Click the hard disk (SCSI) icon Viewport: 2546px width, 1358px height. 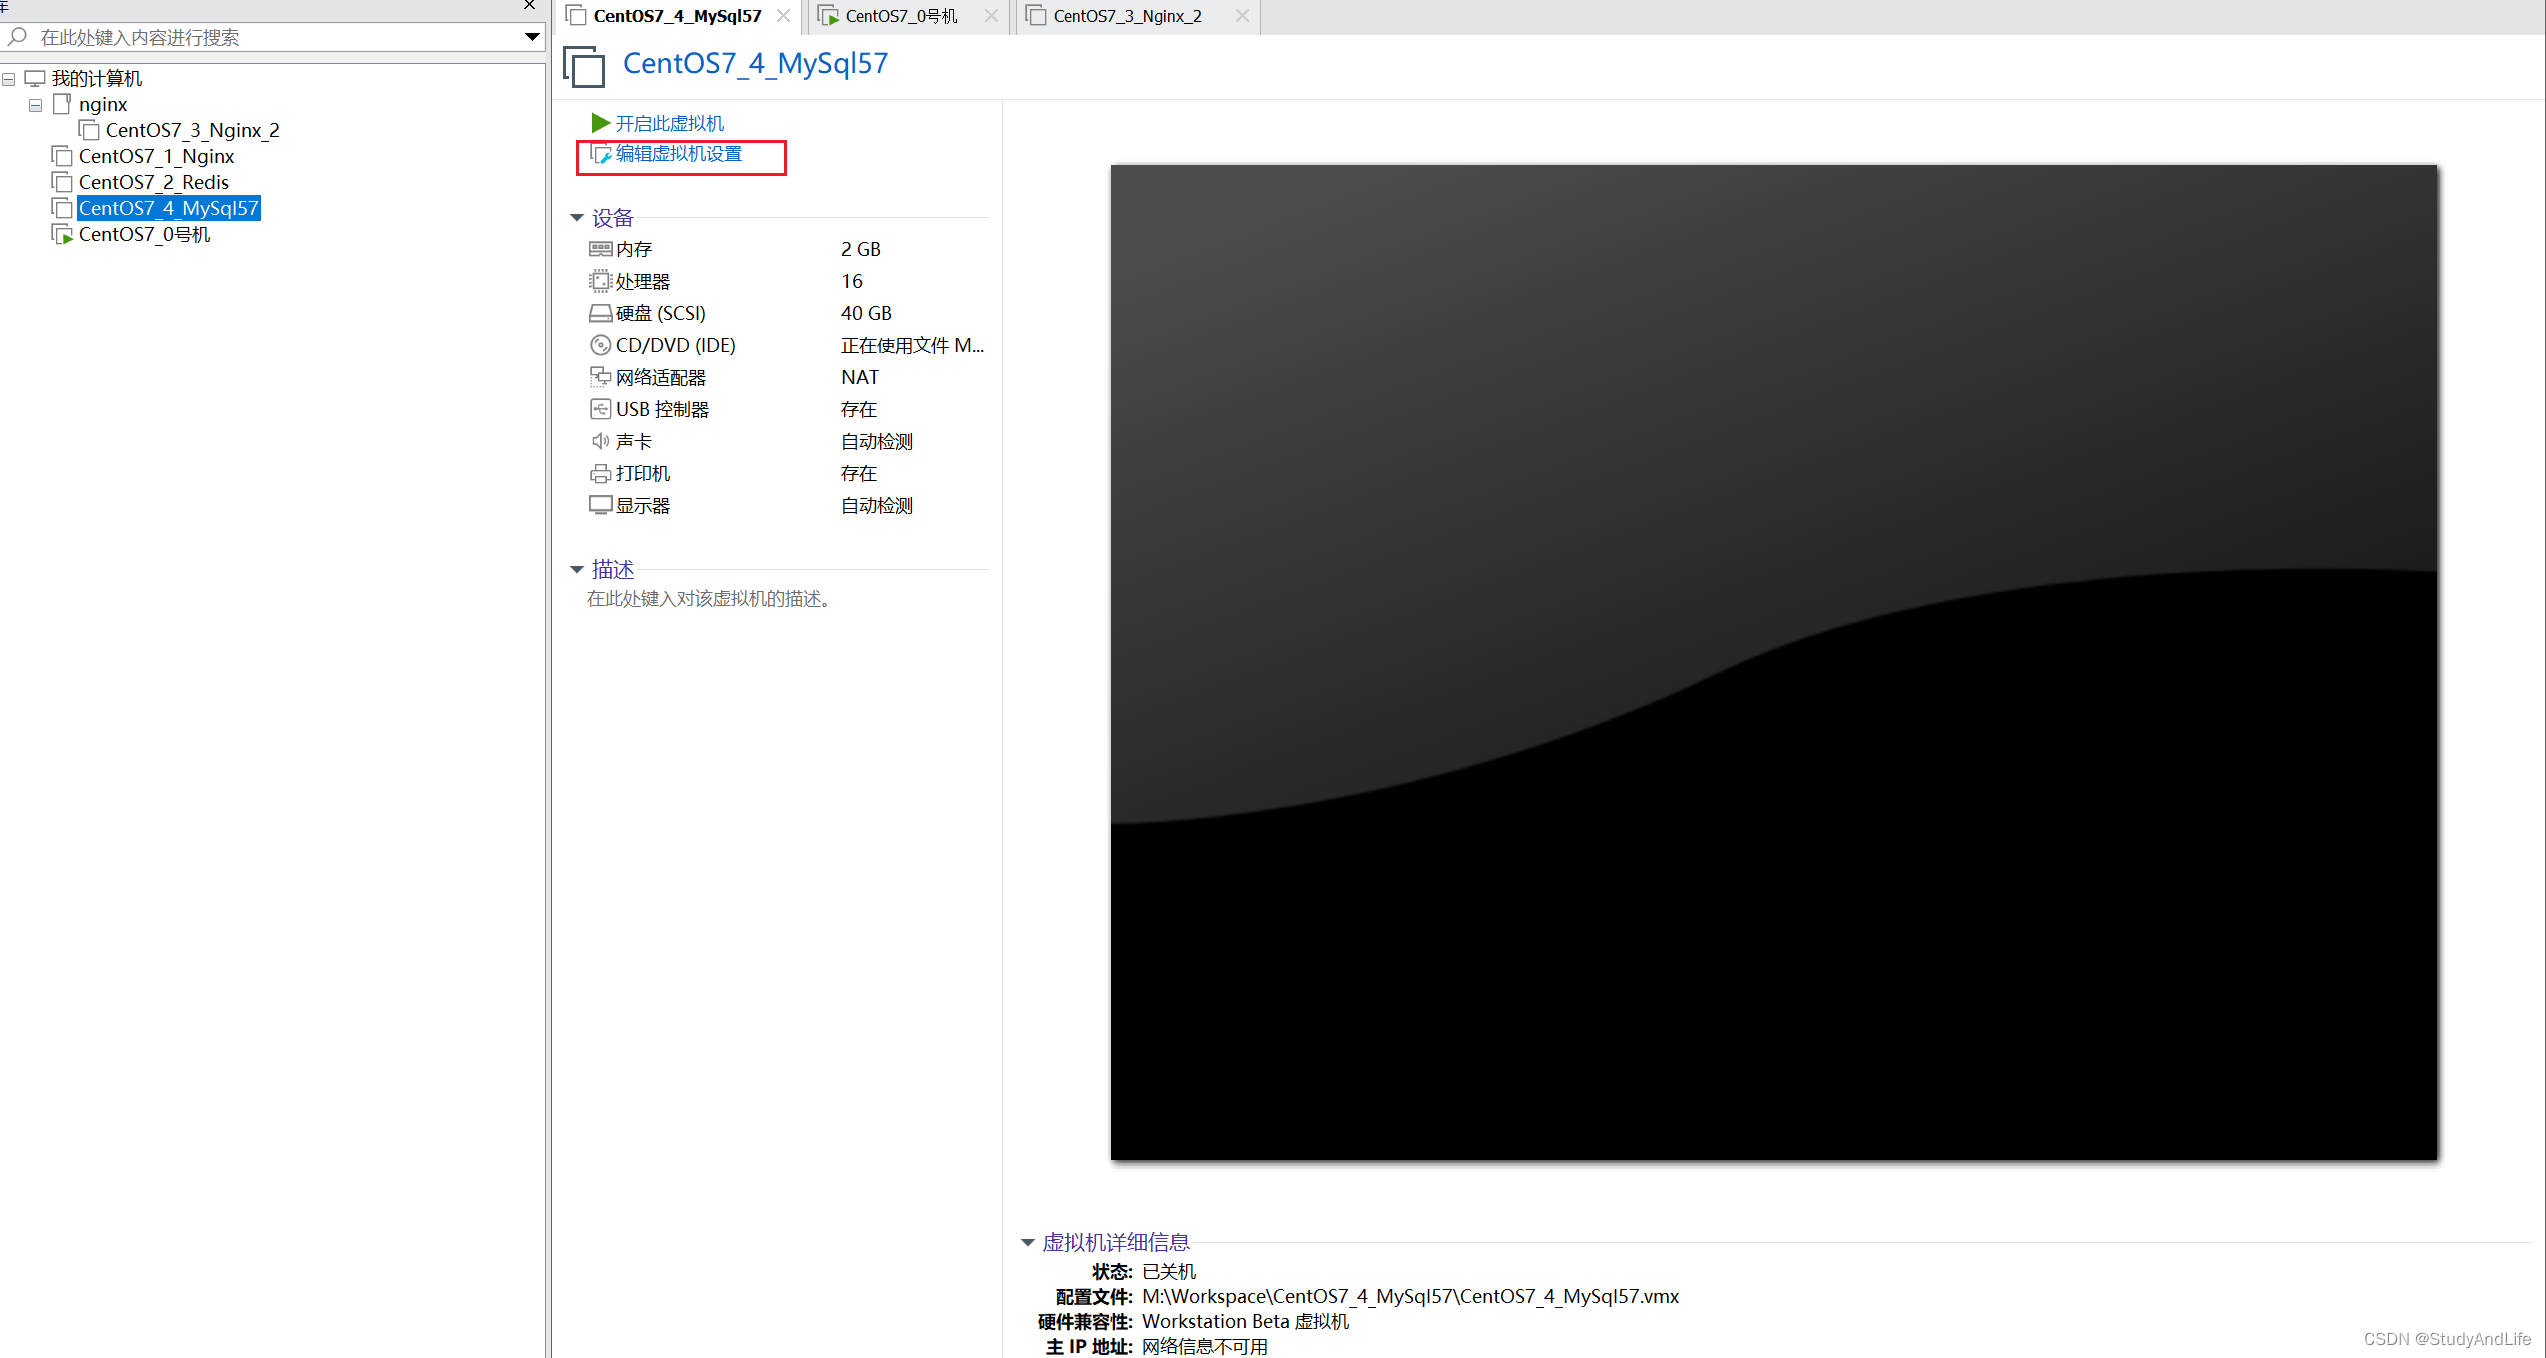pos(600,313)
